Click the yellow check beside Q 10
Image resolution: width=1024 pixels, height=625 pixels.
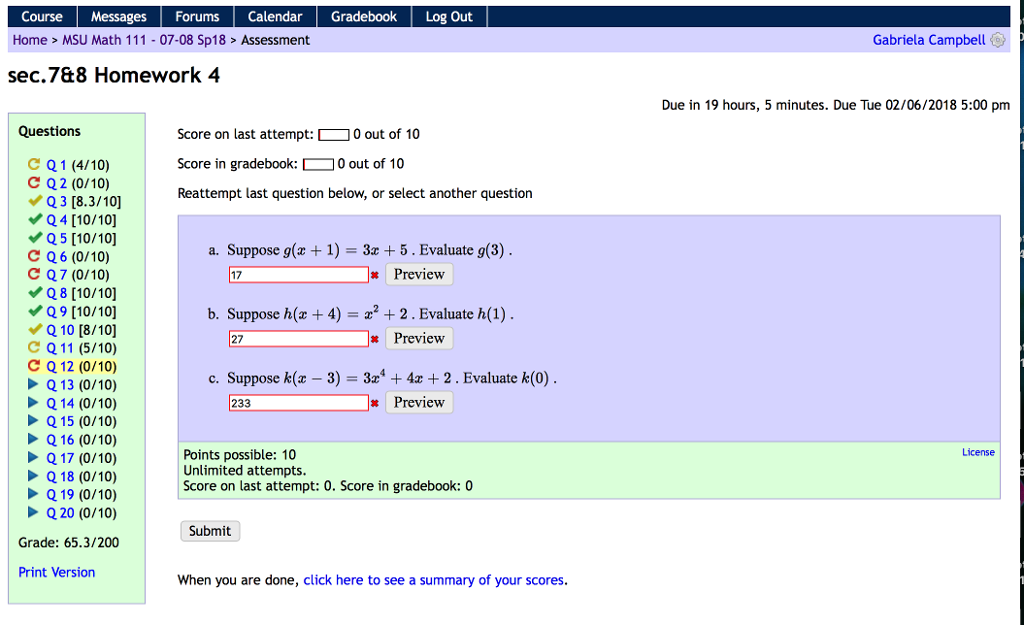tap(36, 329)
